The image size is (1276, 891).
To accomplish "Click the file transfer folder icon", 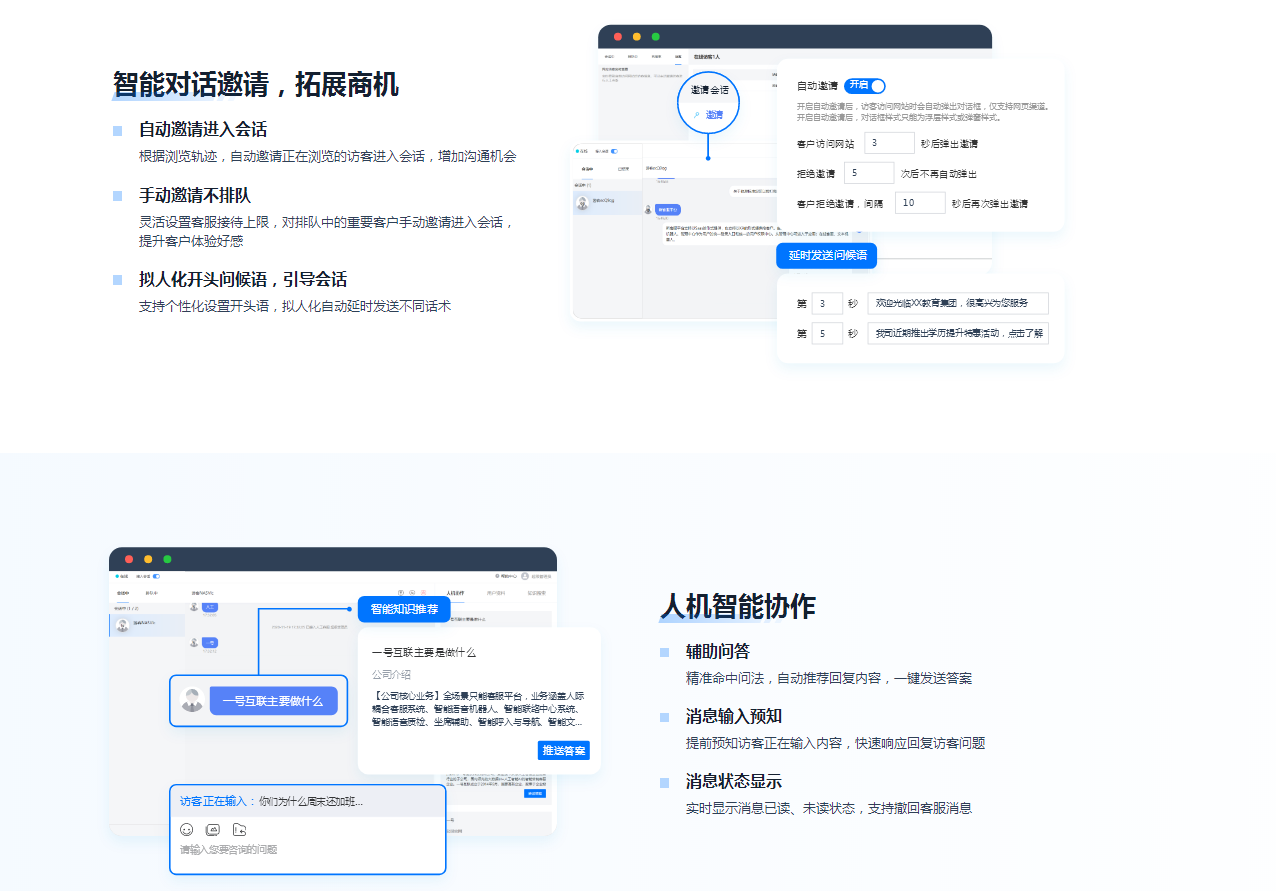I will (x=239, y=829).
